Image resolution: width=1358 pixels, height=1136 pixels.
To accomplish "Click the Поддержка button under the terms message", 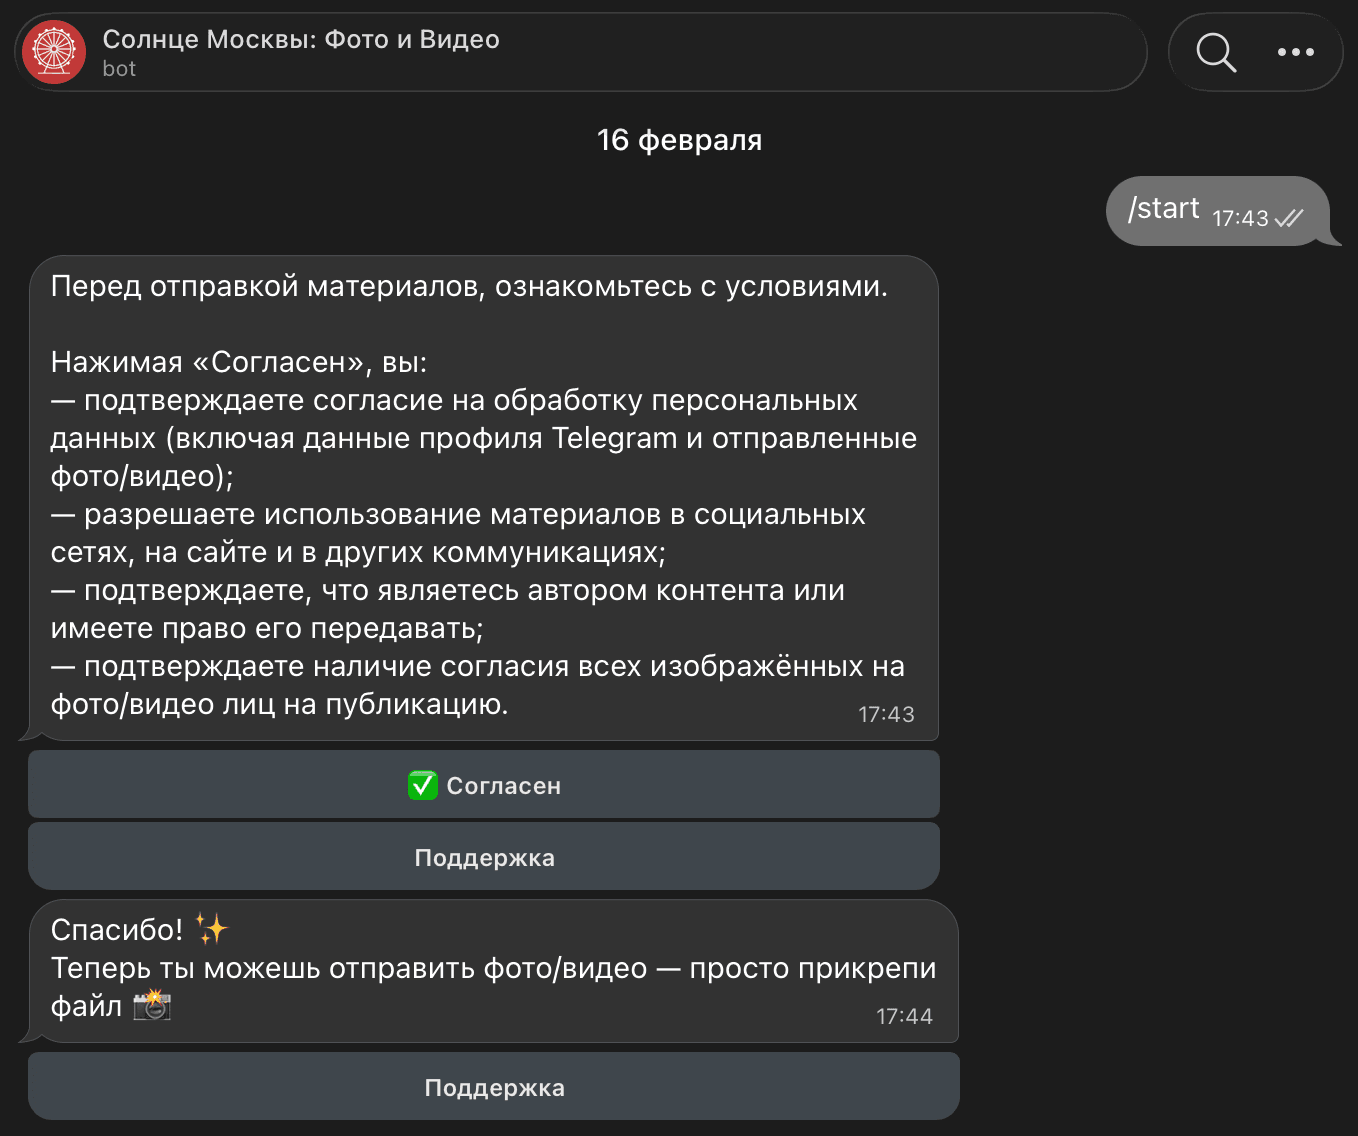I will point(484,857).
